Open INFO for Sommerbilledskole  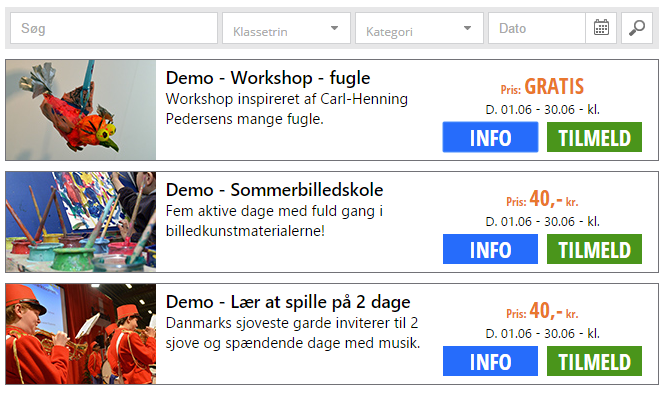tap(490, 249)
